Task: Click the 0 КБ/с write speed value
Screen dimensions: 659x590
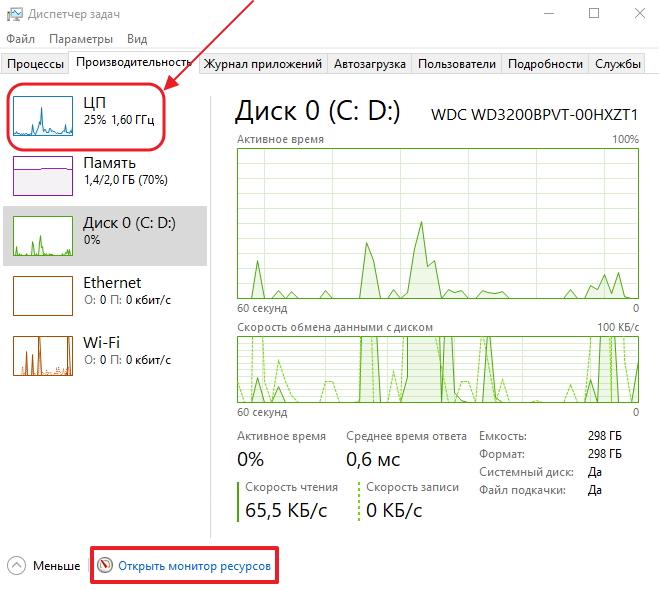Action: click(x=394, y=510)
